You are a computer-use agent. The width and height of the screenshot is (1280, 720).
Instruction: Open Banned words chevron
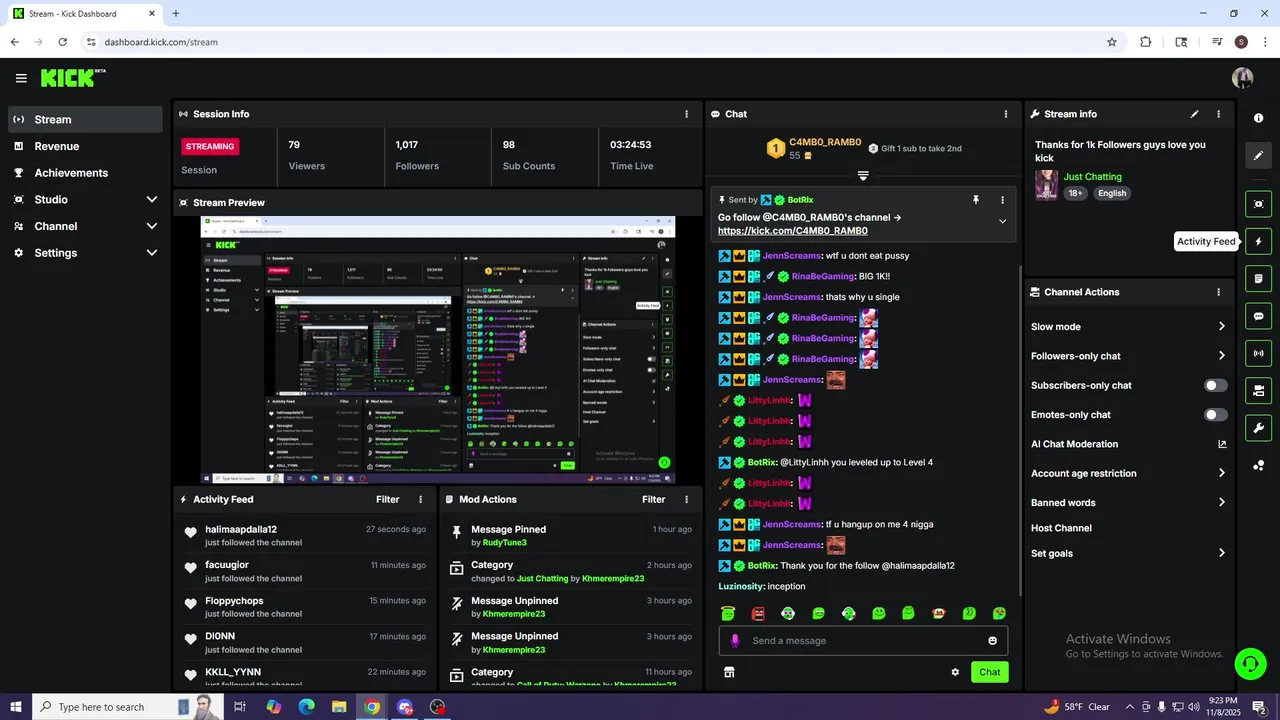click(1222, 502)
